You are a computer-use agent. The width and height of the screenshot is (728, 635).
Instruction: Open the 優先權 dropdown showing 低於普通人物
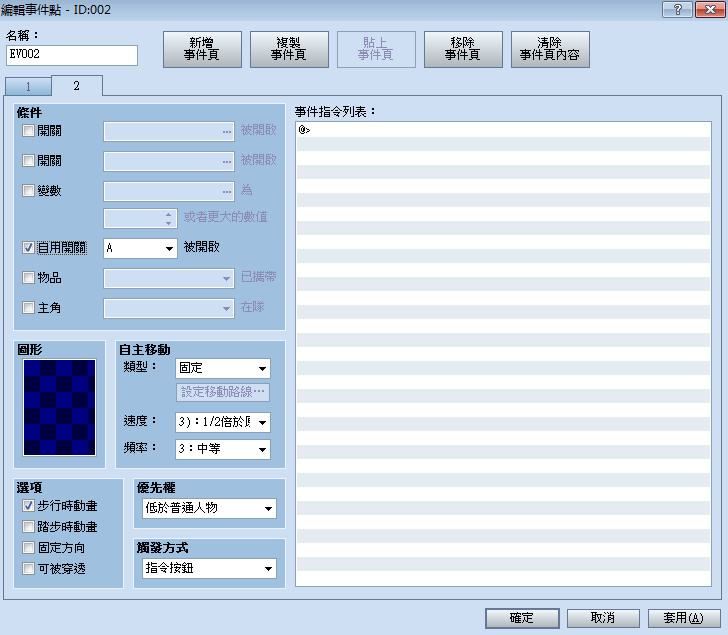[209, 508]
